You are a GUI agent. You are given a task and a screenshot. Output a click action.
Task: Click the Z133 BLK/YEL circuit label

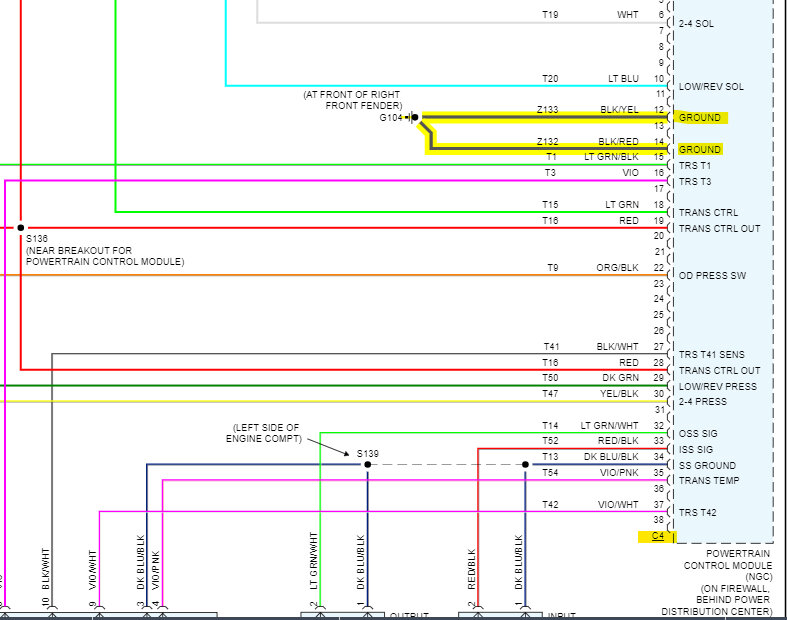587,109
